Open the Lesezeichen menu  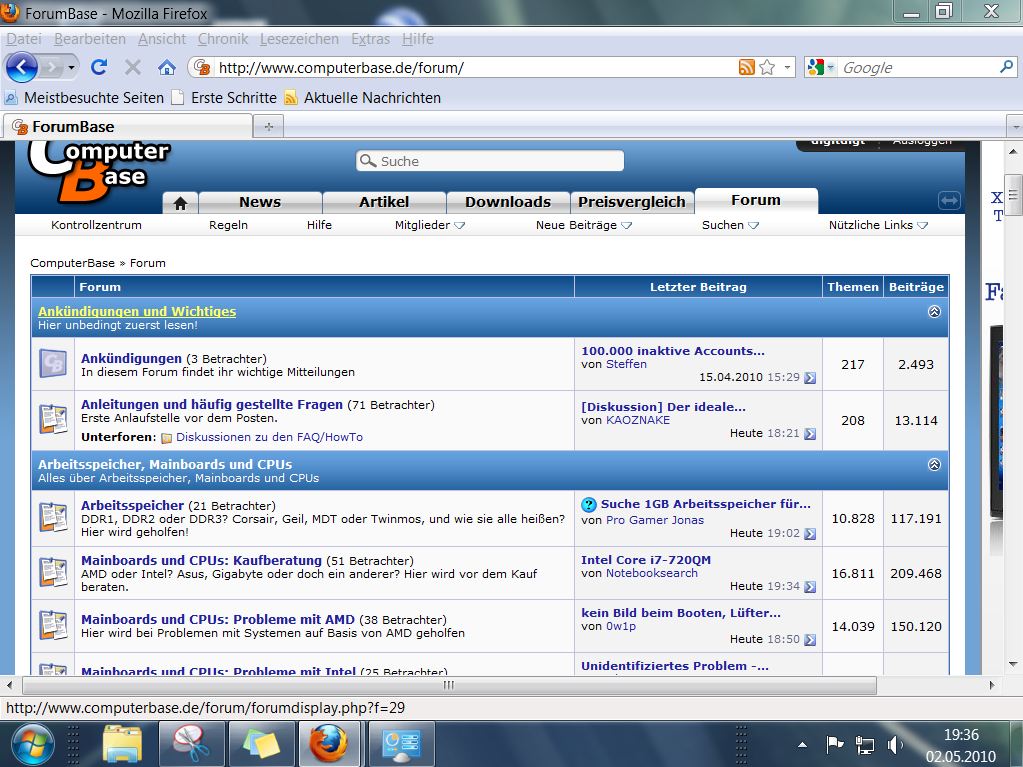pos(299,39)
